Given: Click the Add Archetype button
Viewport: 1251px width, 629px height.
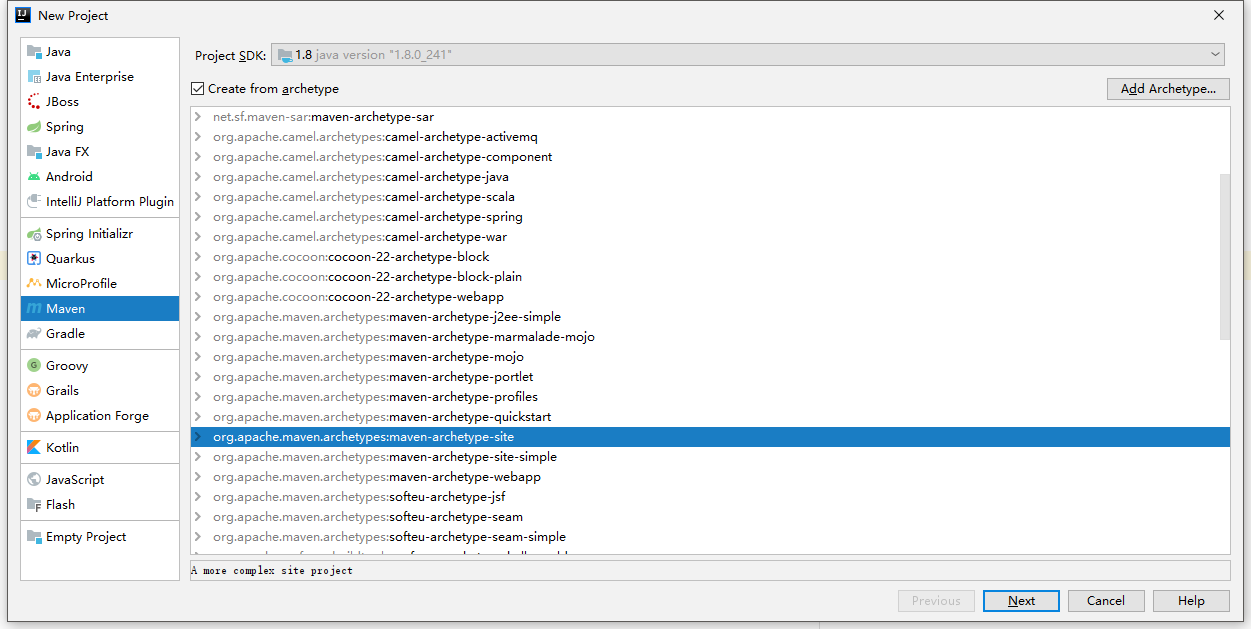Looking at the screenshot, I should [1168, 89].
